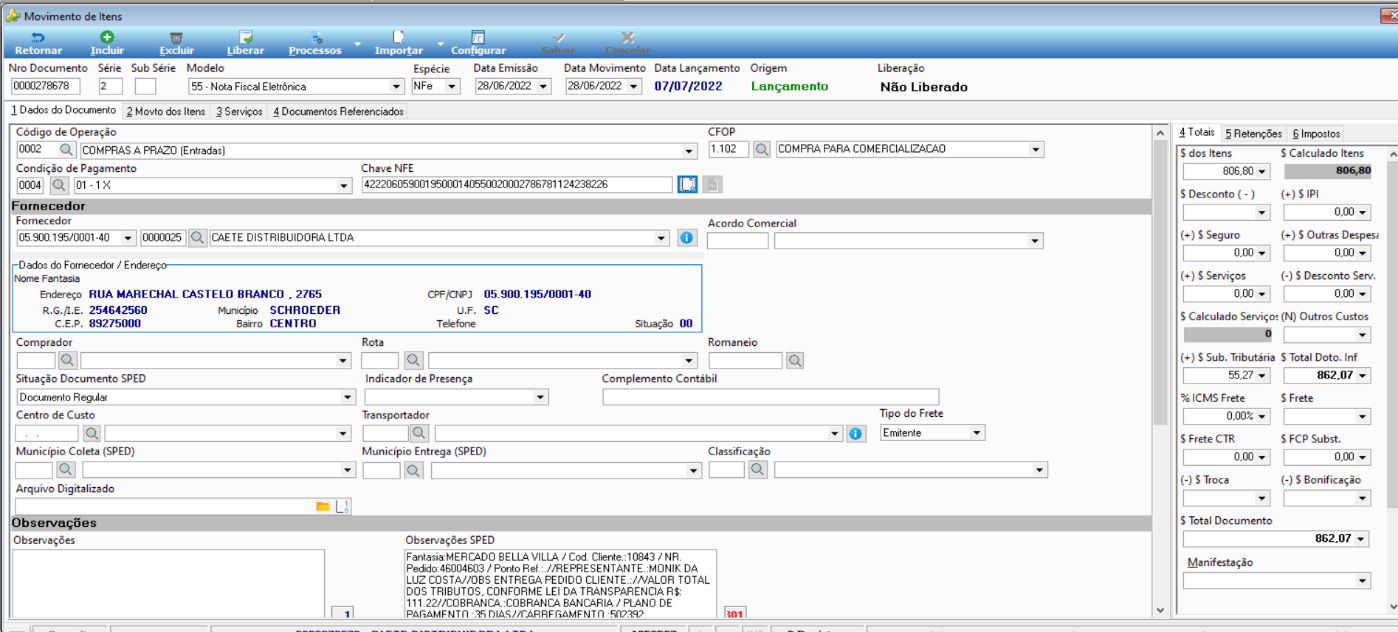The height and width of the screenshot is (632, 1398).
Task: Click the Configurar toolbar button
Action: 478,43
